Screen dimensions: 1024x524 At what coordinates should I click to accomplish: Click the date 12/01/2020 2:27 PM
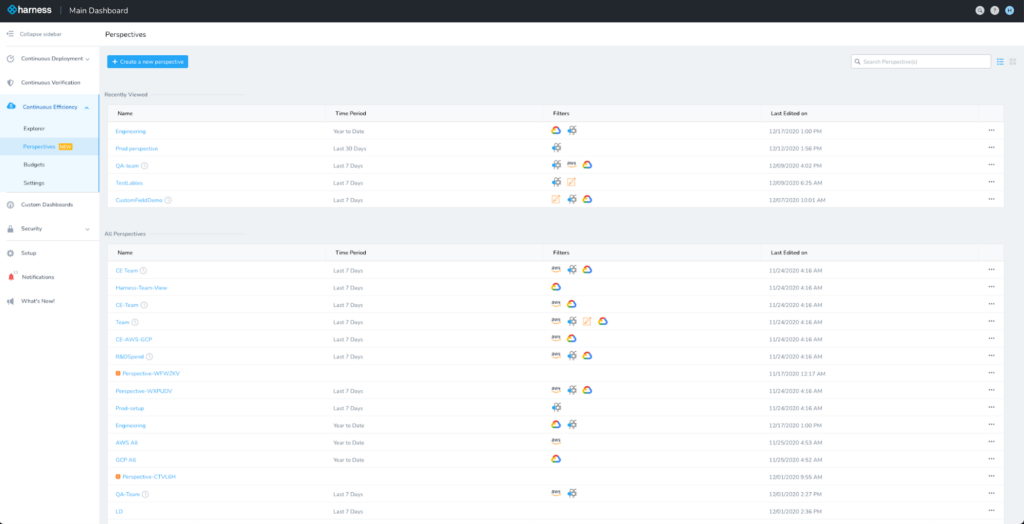pyautogui.click(x=796, y=494)
